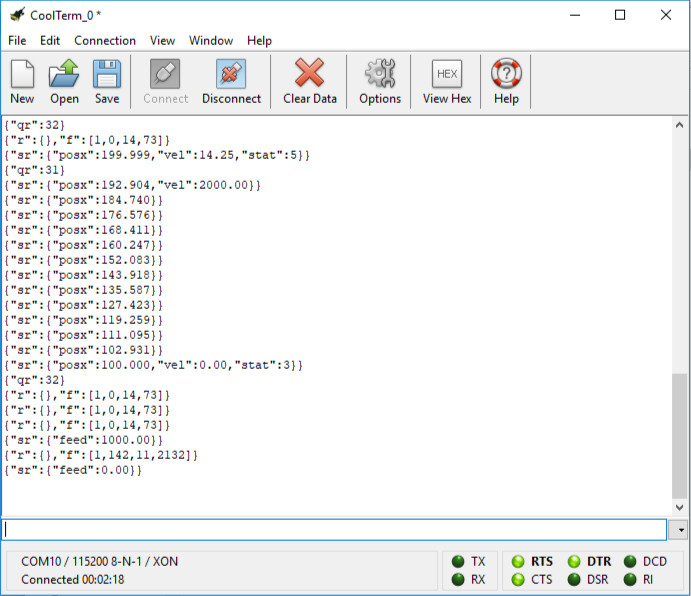Screen dimensions: 691x596
Task: Open a saved connection file
Action: pyautogui.click(x=64, y=81)
